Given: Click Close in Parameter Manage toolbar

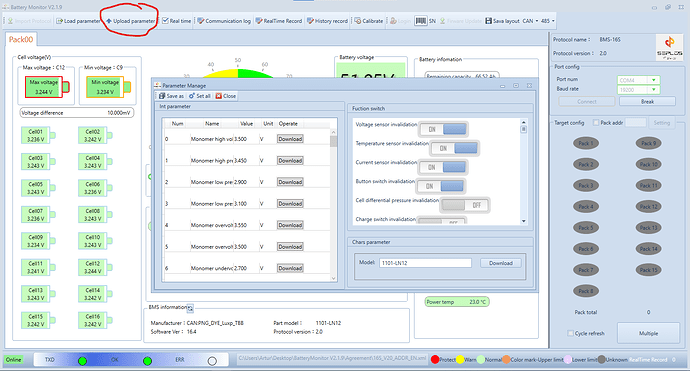Looking at the screenshot, I should [226, 96].
